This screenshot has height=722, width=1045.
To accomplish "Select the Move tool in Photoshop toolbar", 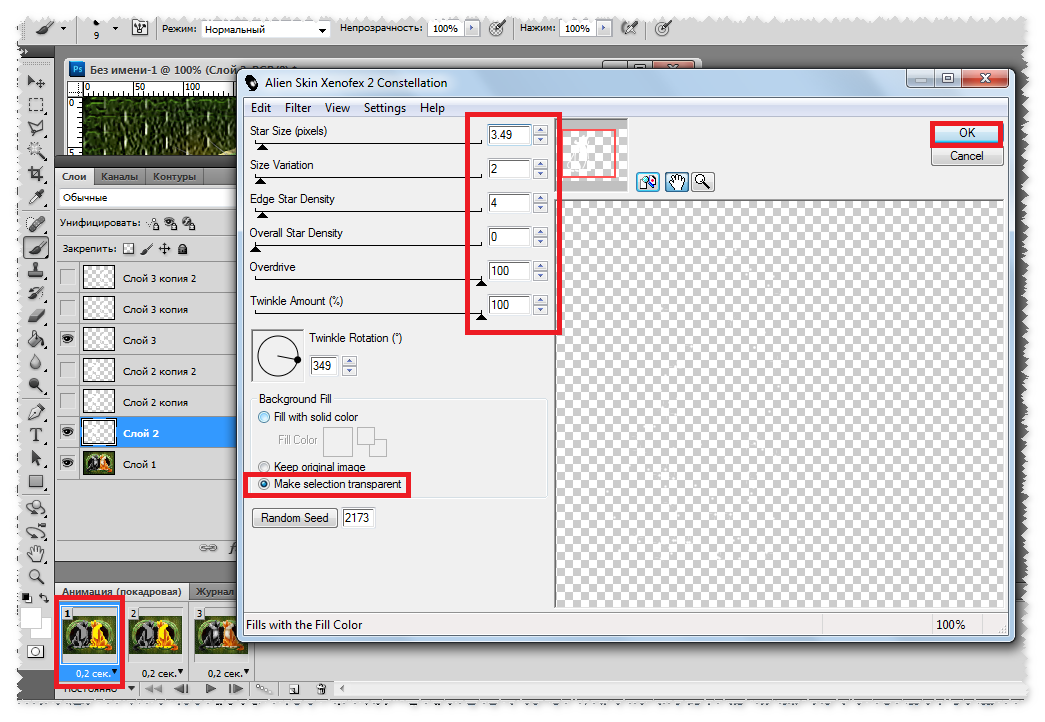I will (x=36, y=81).
